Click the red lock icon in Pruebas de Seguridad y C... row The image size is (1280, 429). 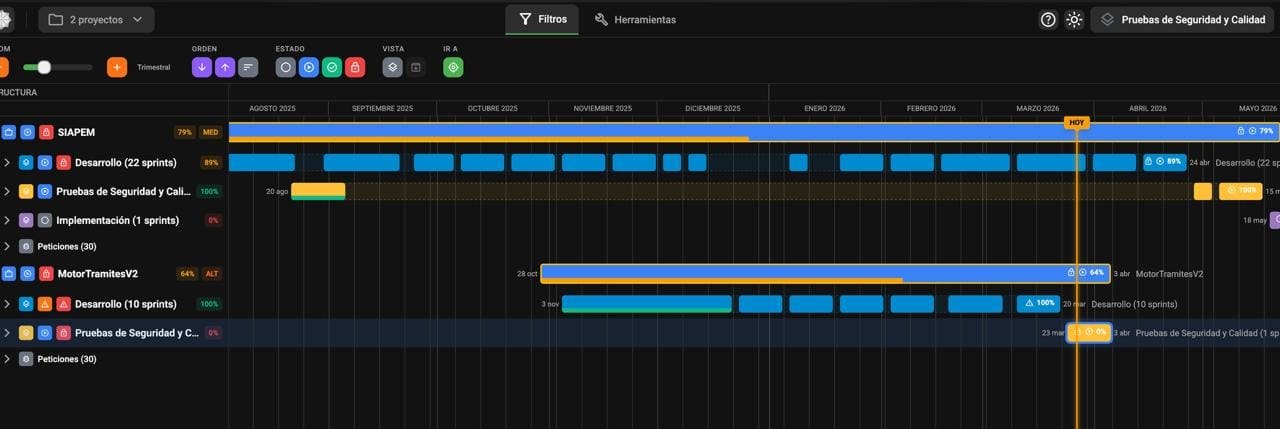(63, 333)
